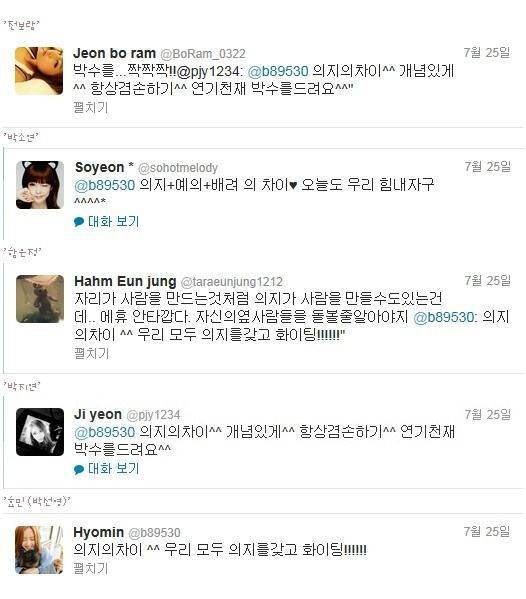Click the 7월 25일 timestamp on Hahm Eun jung's tweet
The width and height of the screenshot is (526, 599).
point(487,281)
